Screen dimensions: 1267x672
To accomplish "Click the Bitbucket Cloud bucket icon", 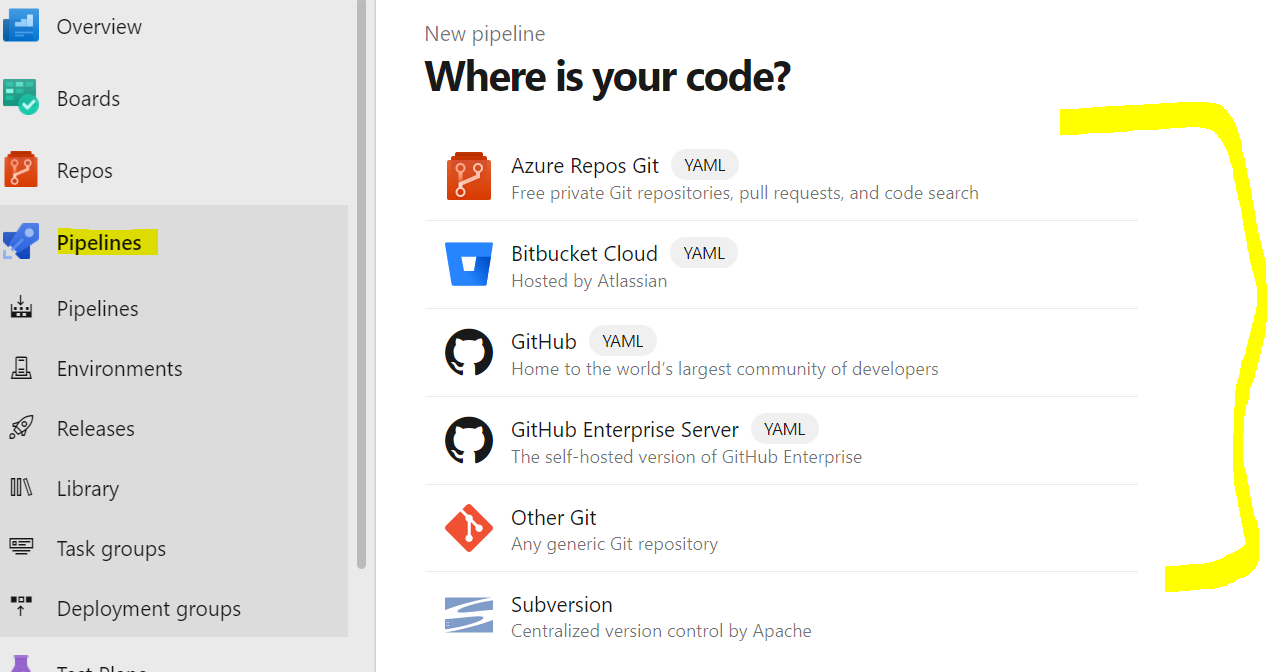I will click(469, 264).
